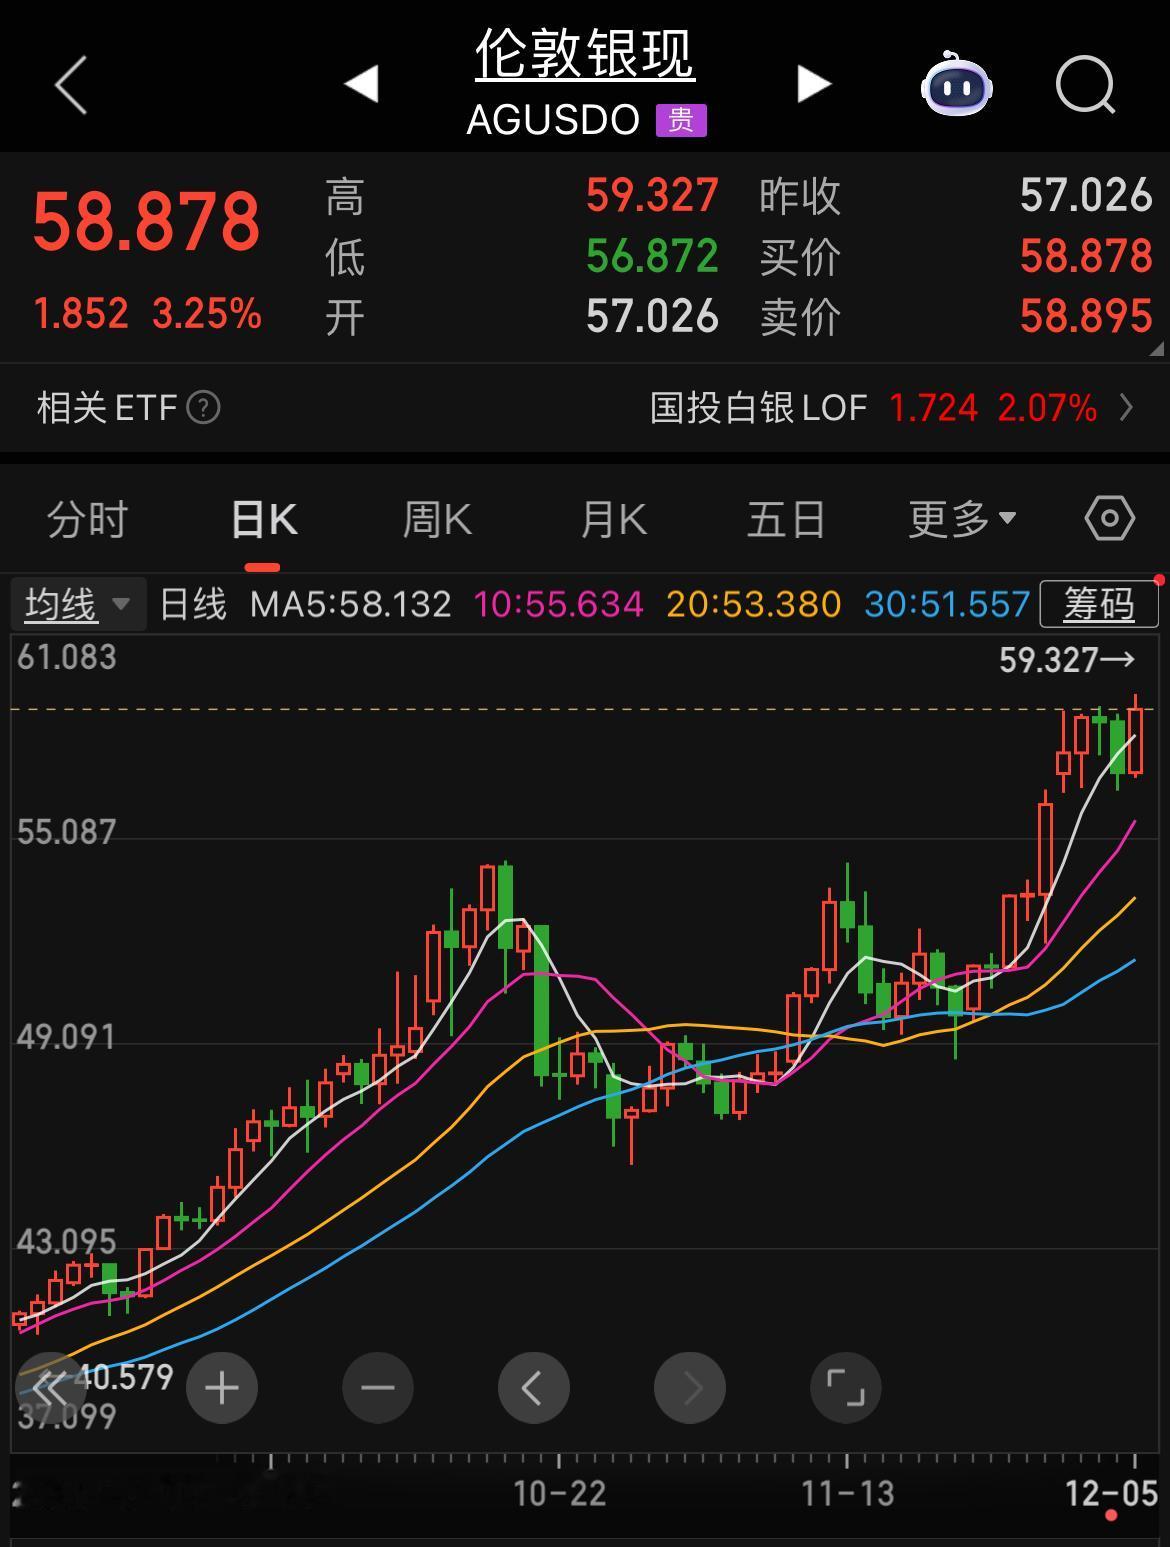Enter fullscreen chart mode
The image size is (1170, 1547).
coord(845,1388)
